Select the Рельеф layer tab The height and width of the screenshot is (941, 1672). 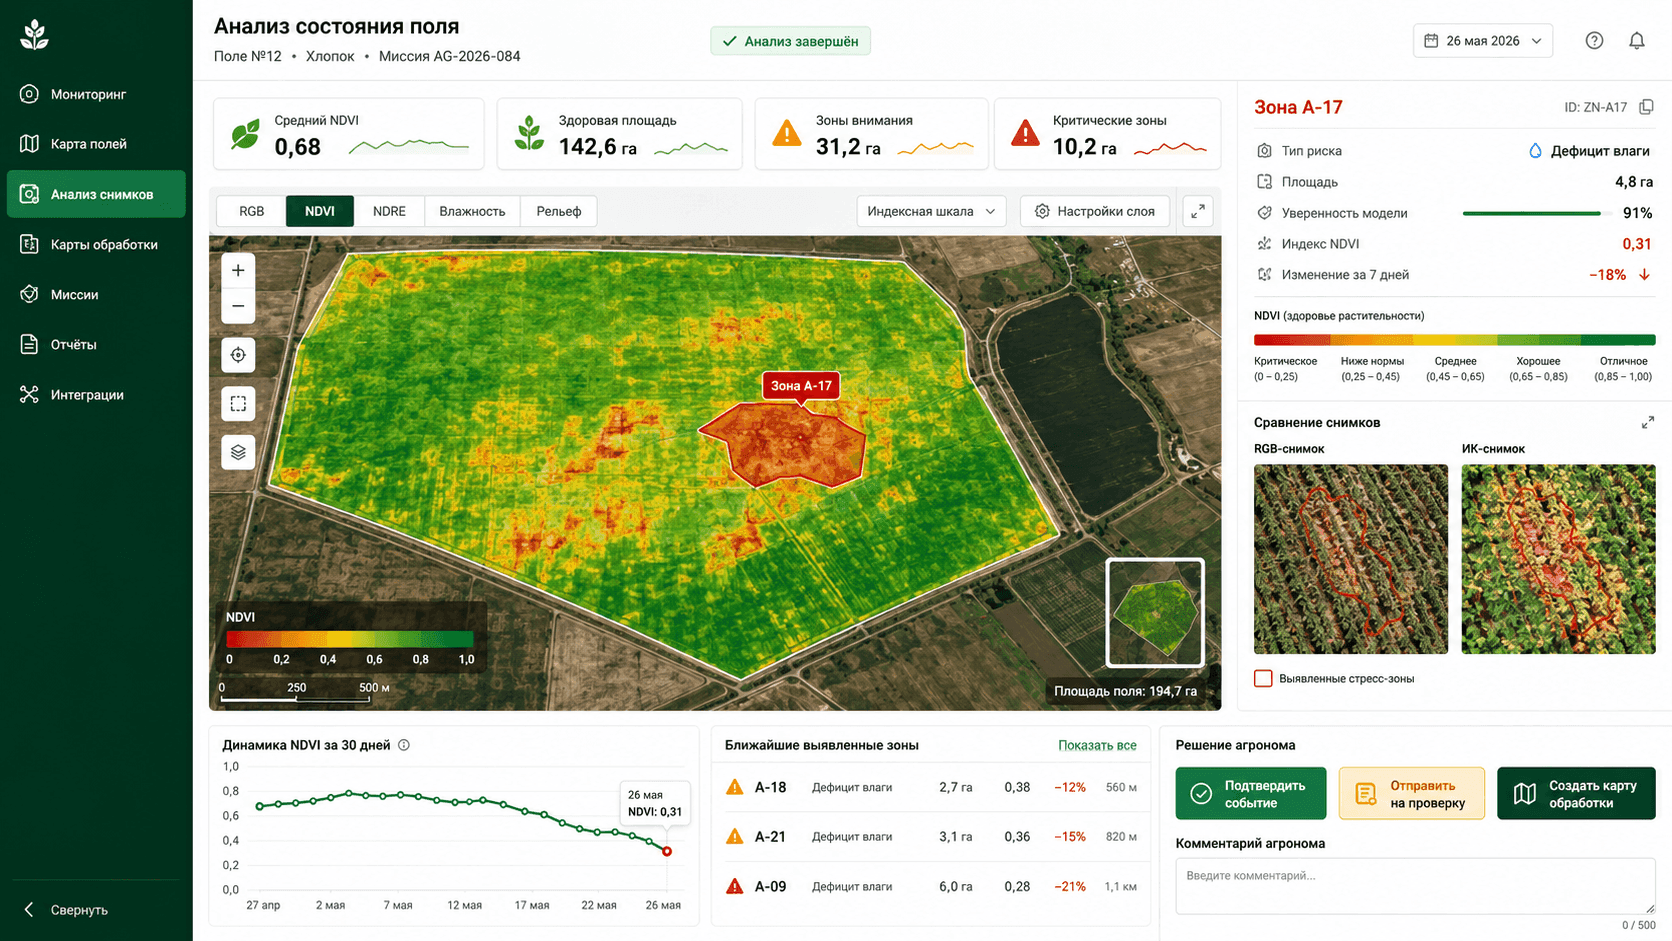point(559,211)
